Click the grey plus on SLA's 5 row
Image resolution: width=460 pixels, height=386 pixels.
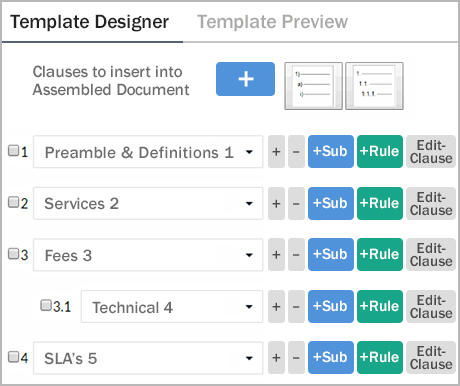click(276, 357)
